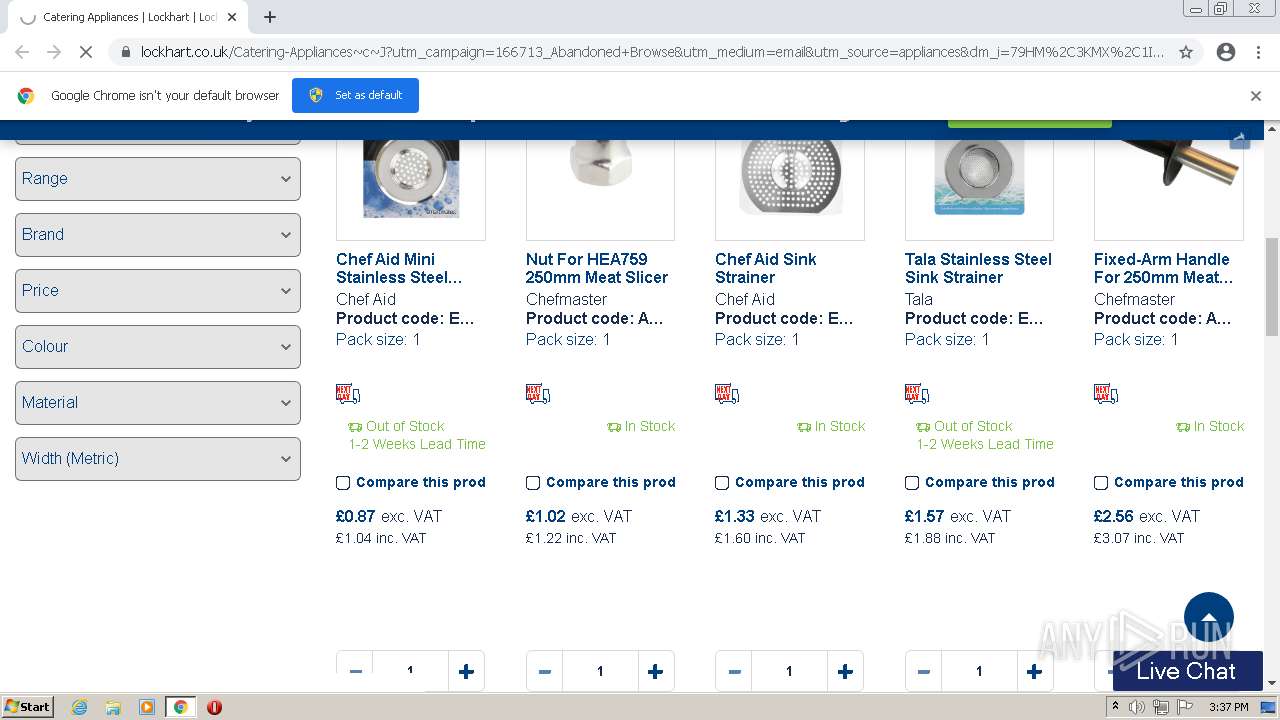Decrease quantity for Chef Aid Sink Strainer
Viewport: 1280px width, 720px height.
point(734,671)
